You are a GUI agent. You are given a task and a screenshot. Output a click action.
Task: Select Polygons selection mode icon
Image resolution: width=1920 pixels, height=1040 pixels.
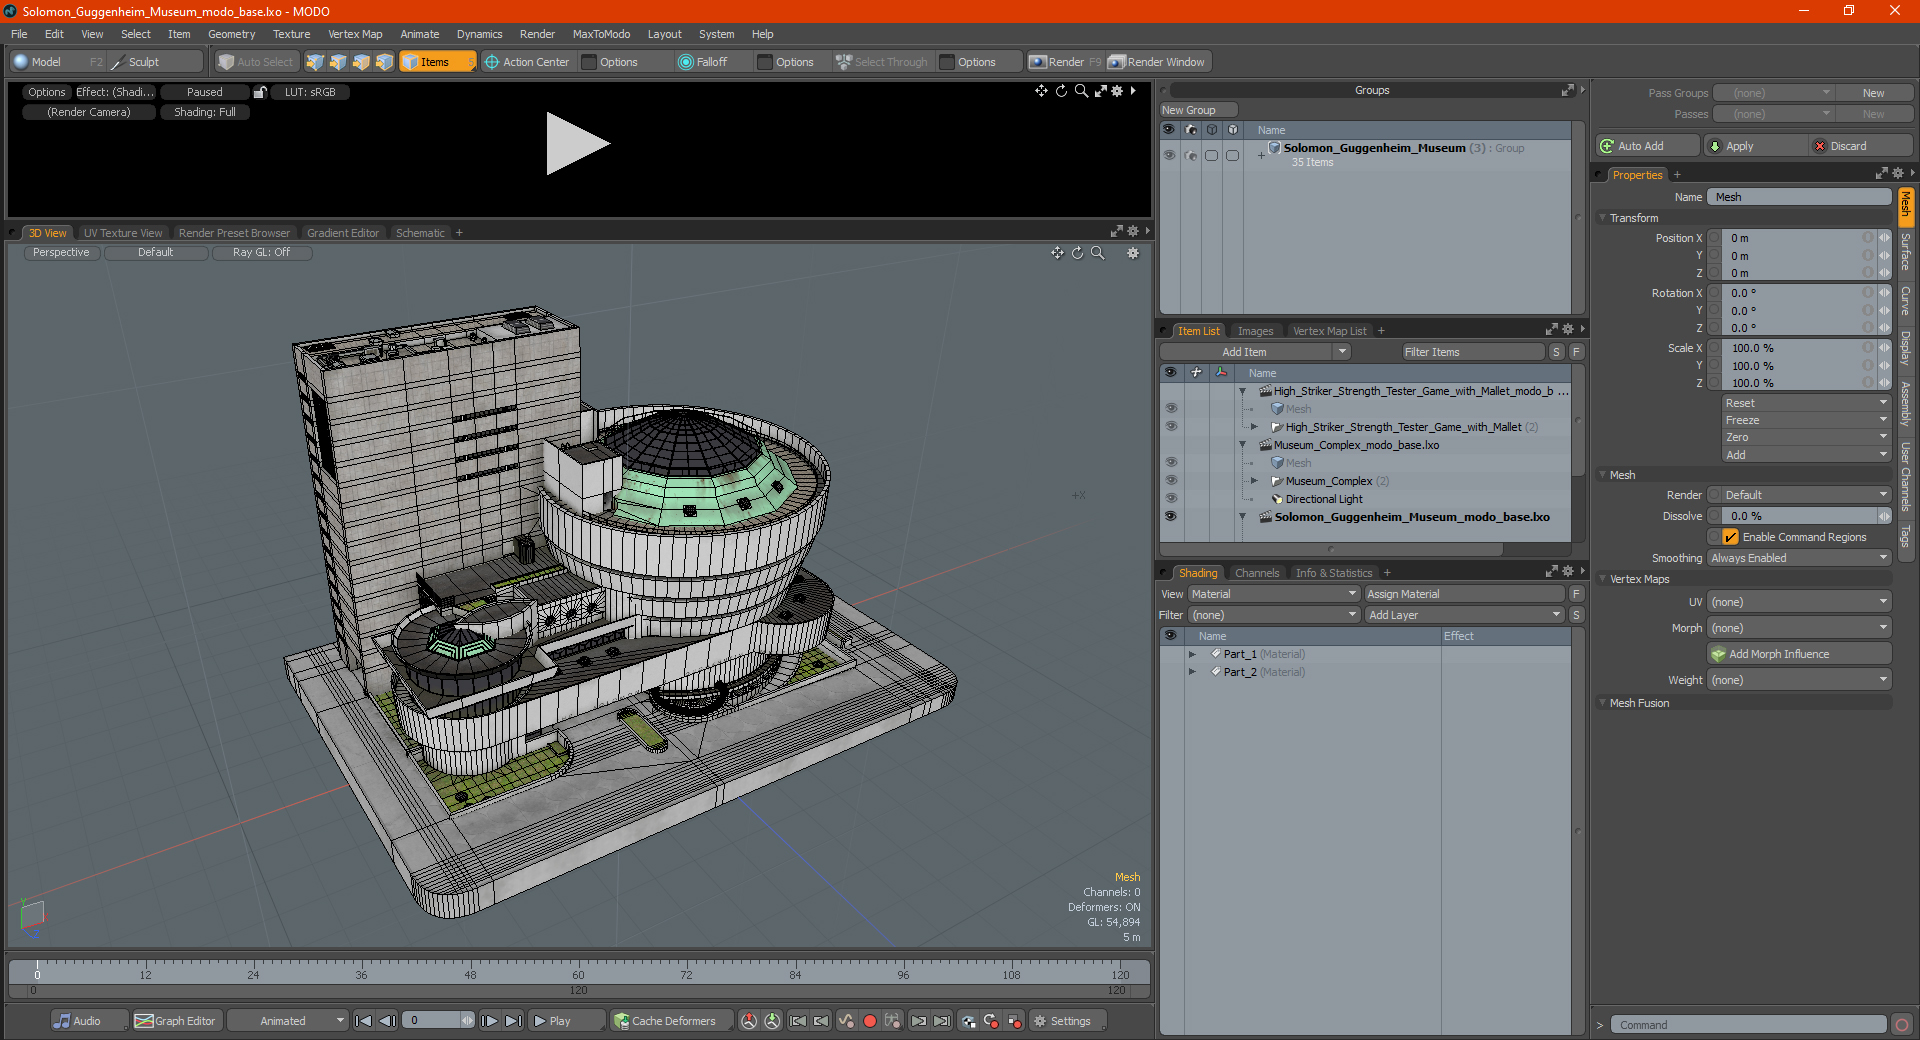click(x=361, y=62)
